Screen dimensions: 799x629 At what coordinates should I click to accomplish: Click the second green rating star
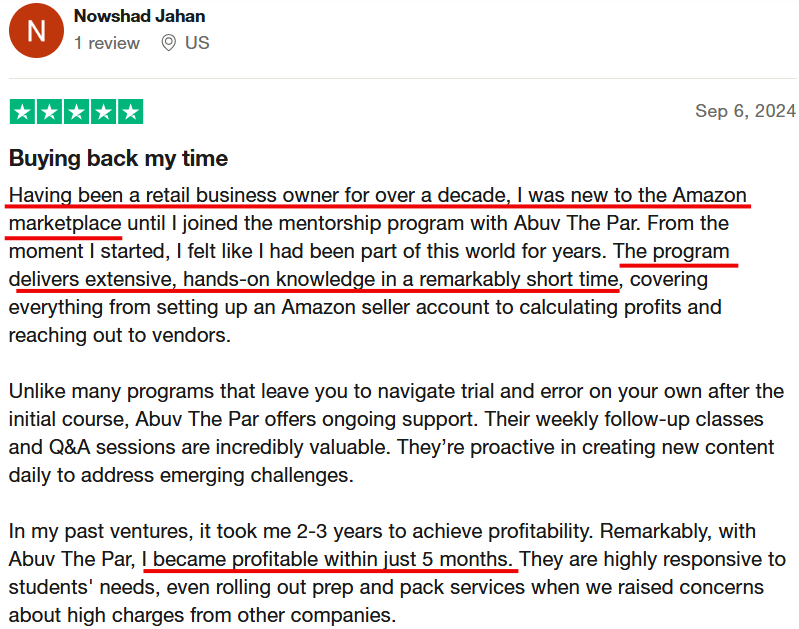point(49,112)
